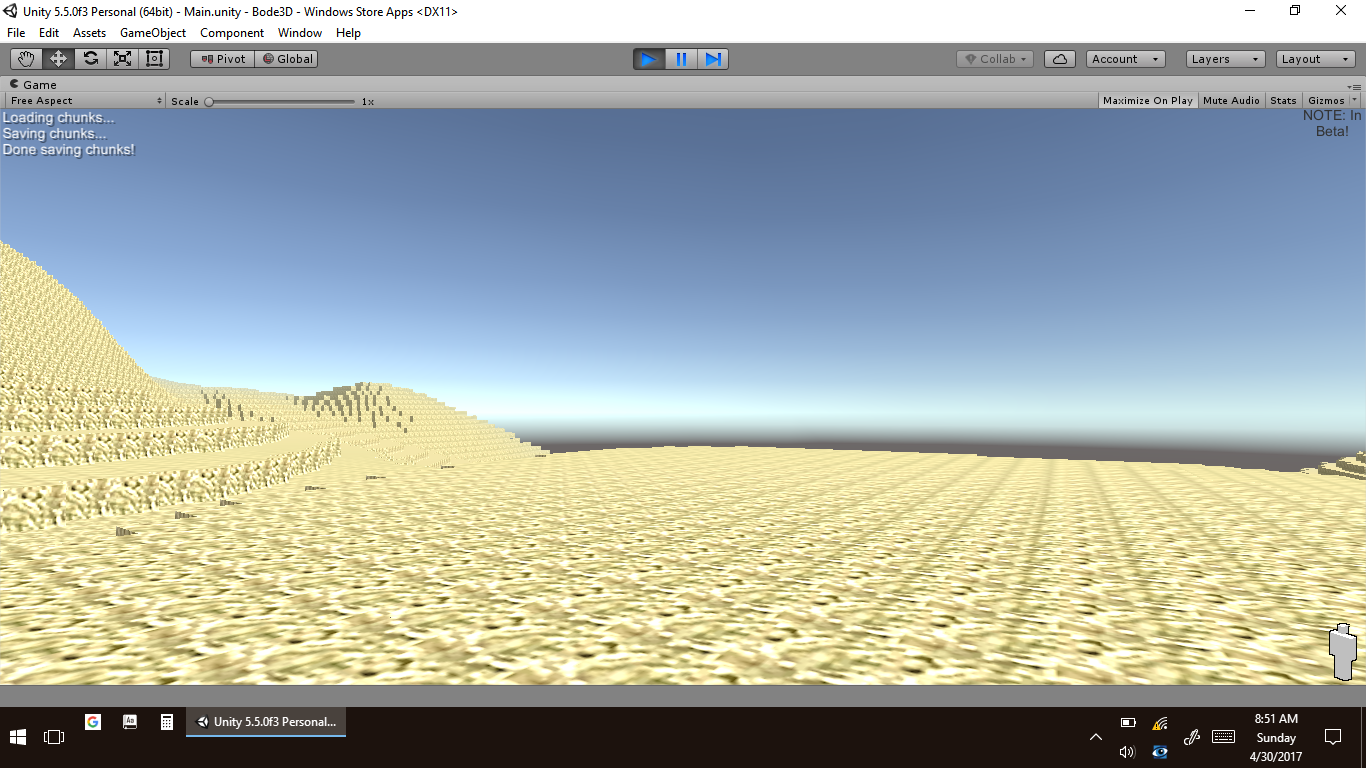The width and height of the screenshot is (1366, 768).
Task: Select the Rotate tool
Action: 90,59
